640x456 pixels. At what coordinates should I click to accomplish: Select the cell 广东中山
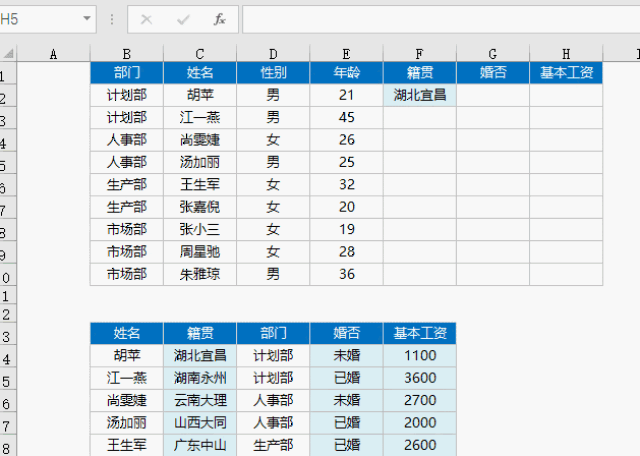click(200, 445)
